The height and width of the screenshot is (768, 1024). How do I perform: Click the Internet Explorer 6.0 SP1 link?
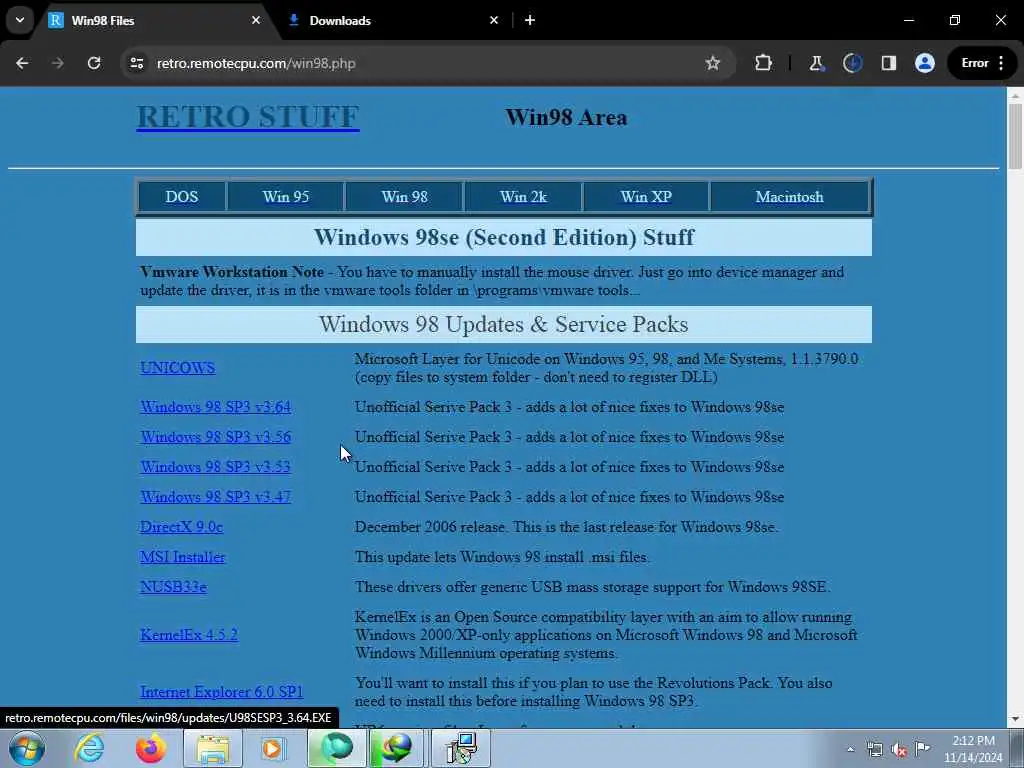(x=221, y=692)
